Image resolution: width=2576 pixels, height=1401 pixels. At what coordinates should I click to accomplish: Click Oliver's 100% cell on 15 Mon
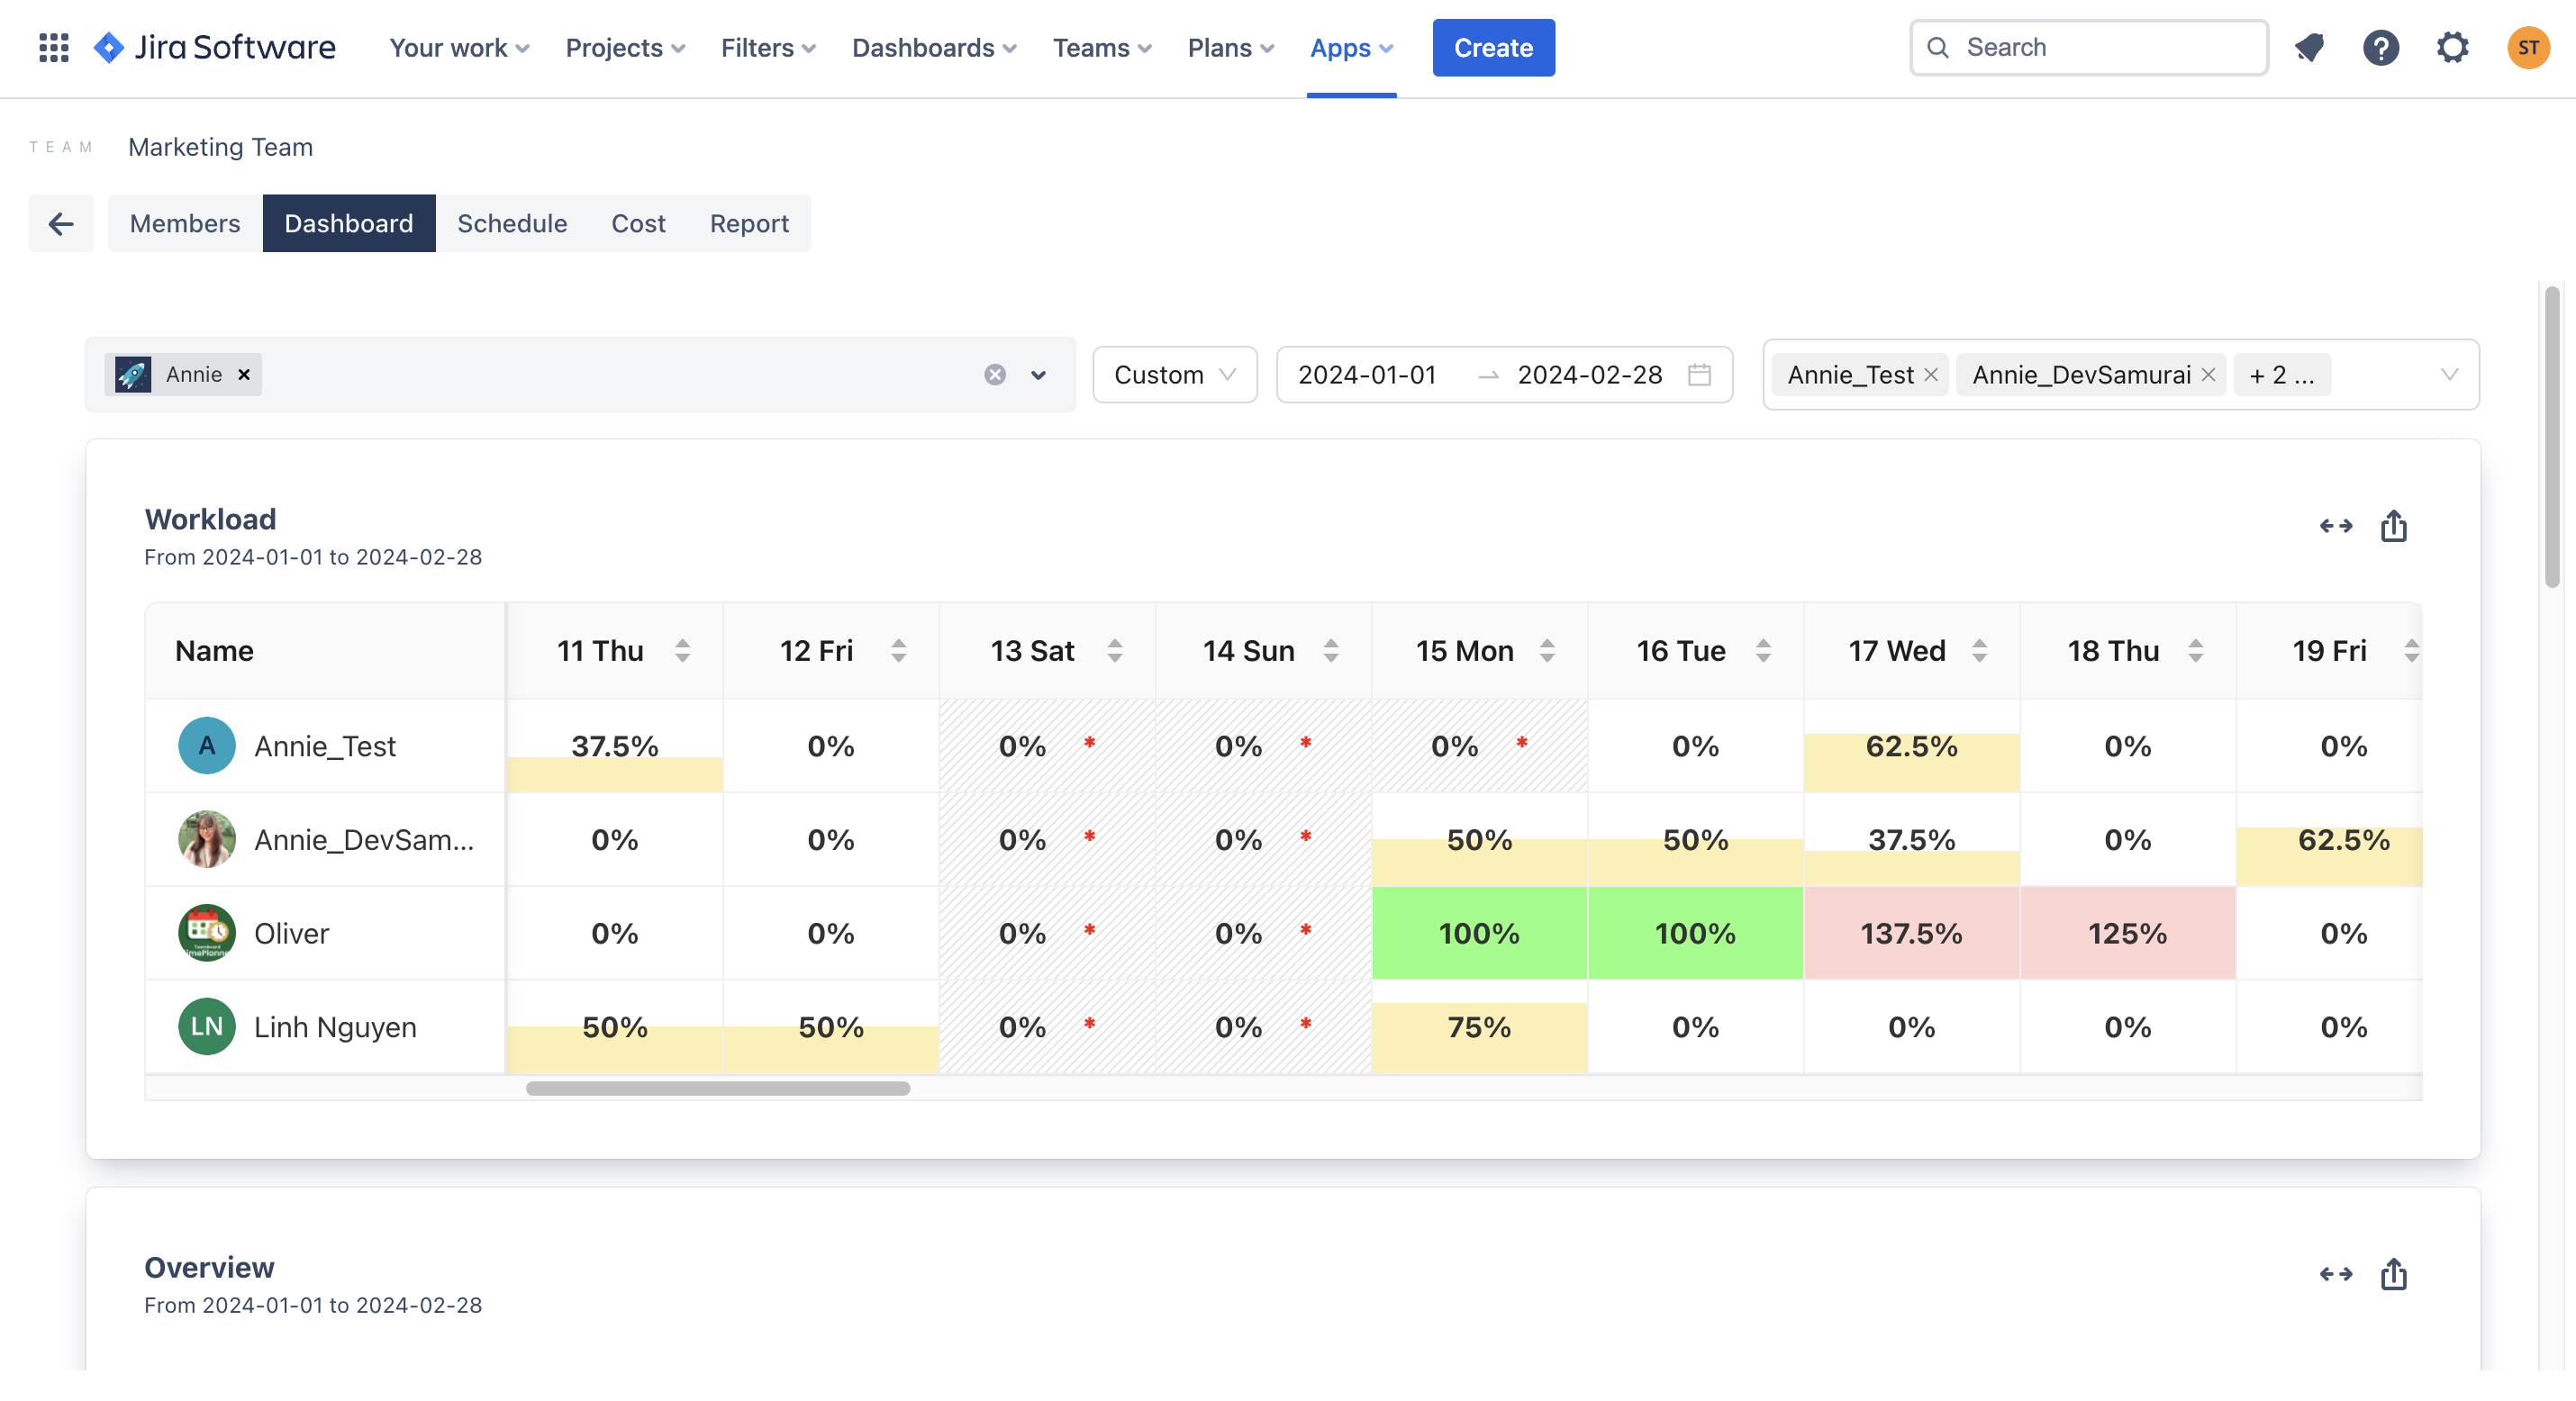[1479, 933]
